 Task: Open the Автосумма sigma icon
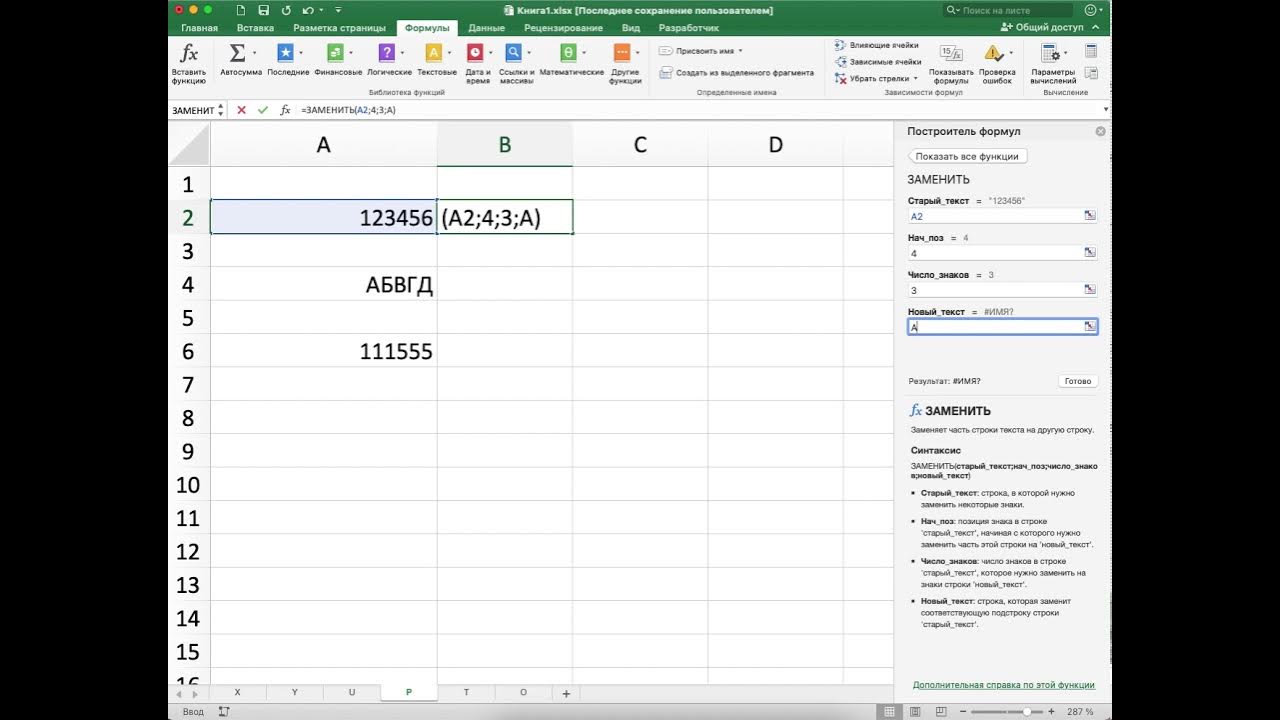[x=237, y=53]
